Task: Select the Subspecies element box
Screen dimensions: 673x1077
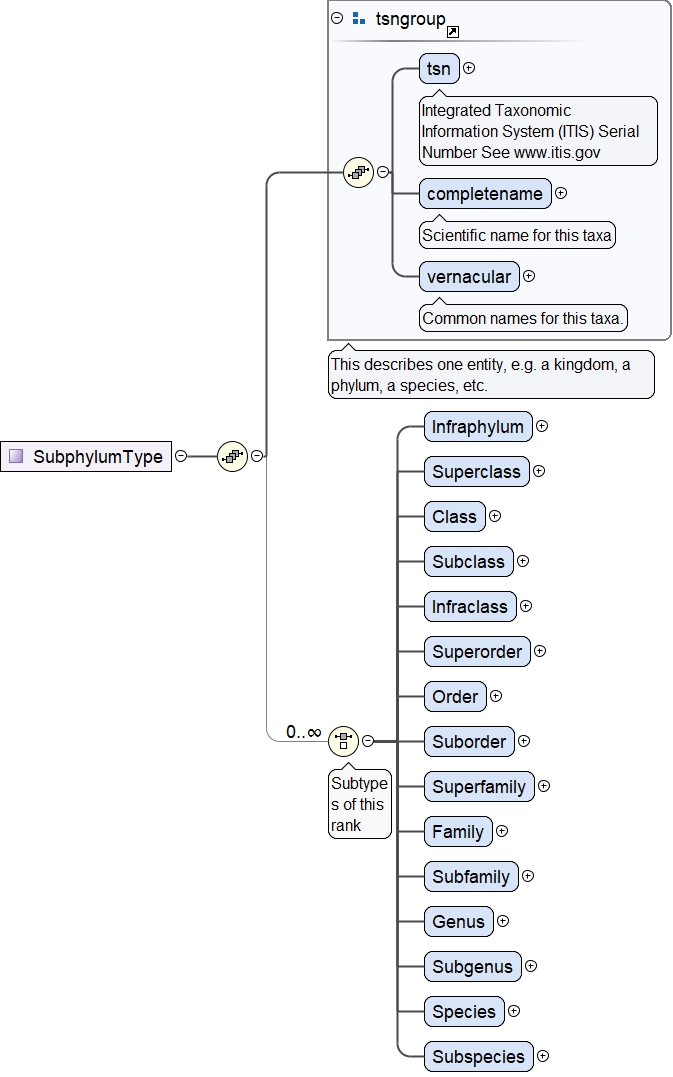Action: click(479, 1057)
